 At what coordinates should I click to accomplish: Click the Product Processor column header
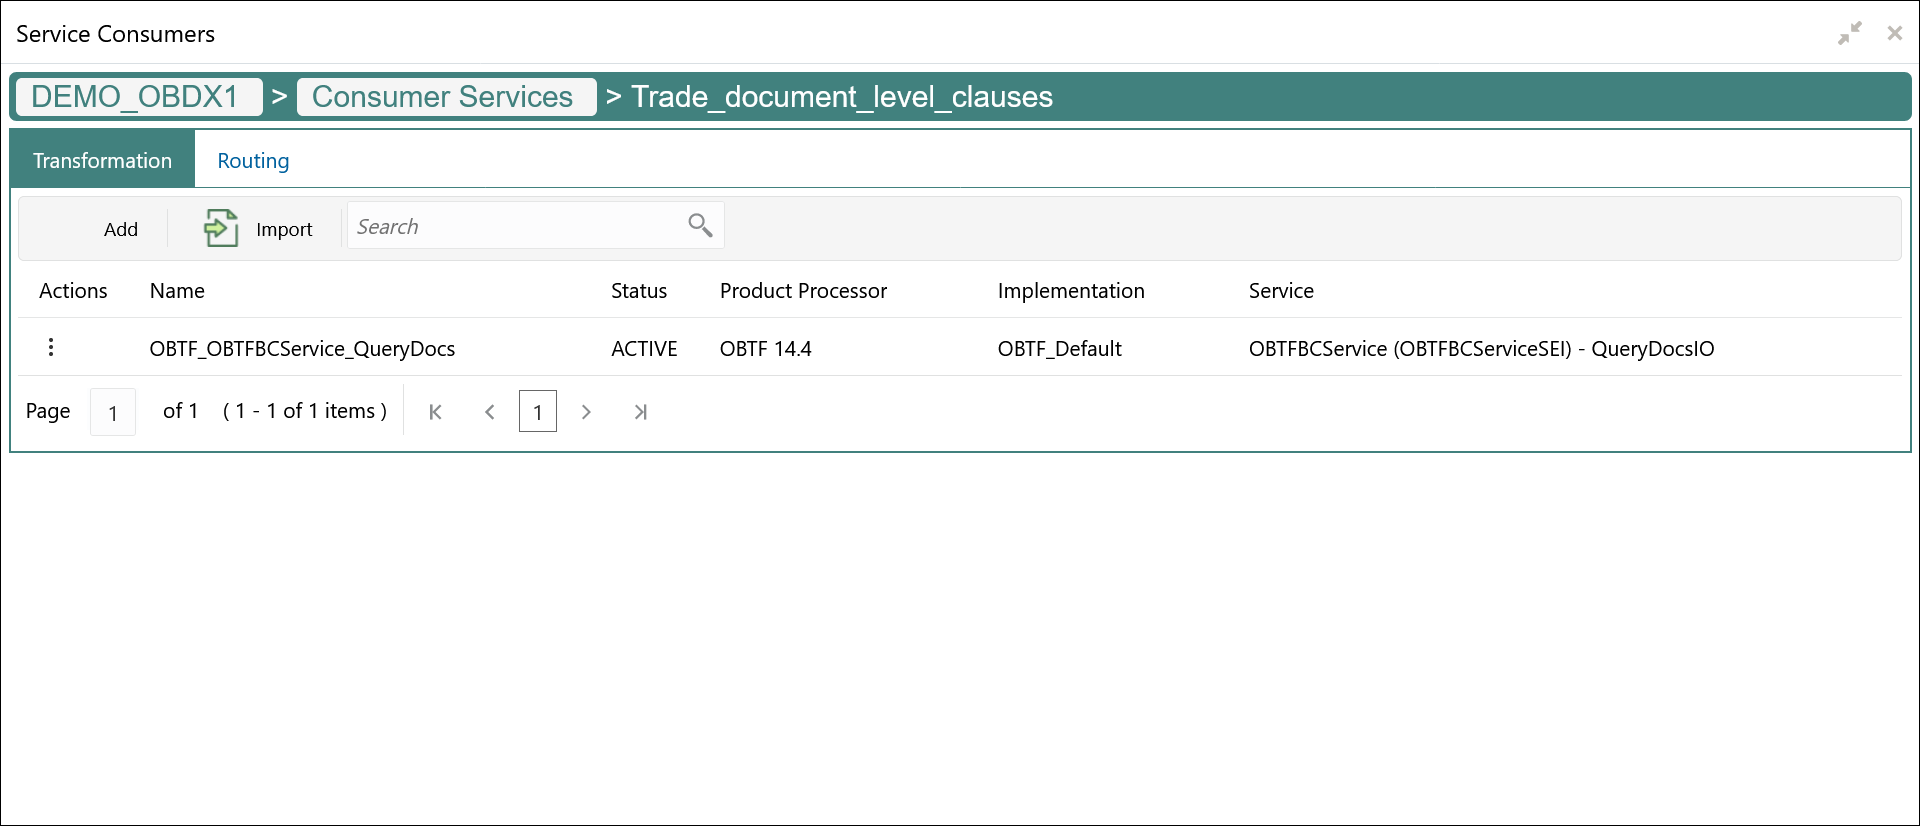(803, 291)
